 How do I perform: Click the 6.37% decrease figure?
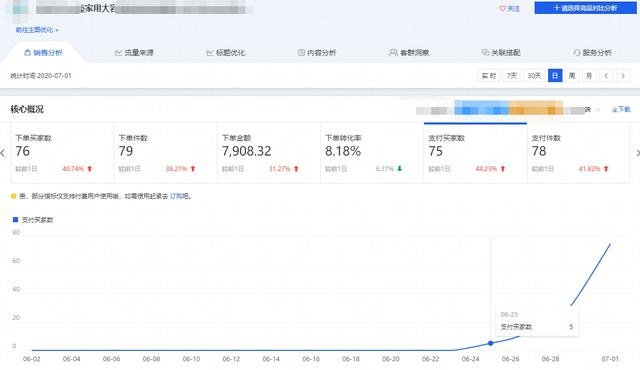384,169
